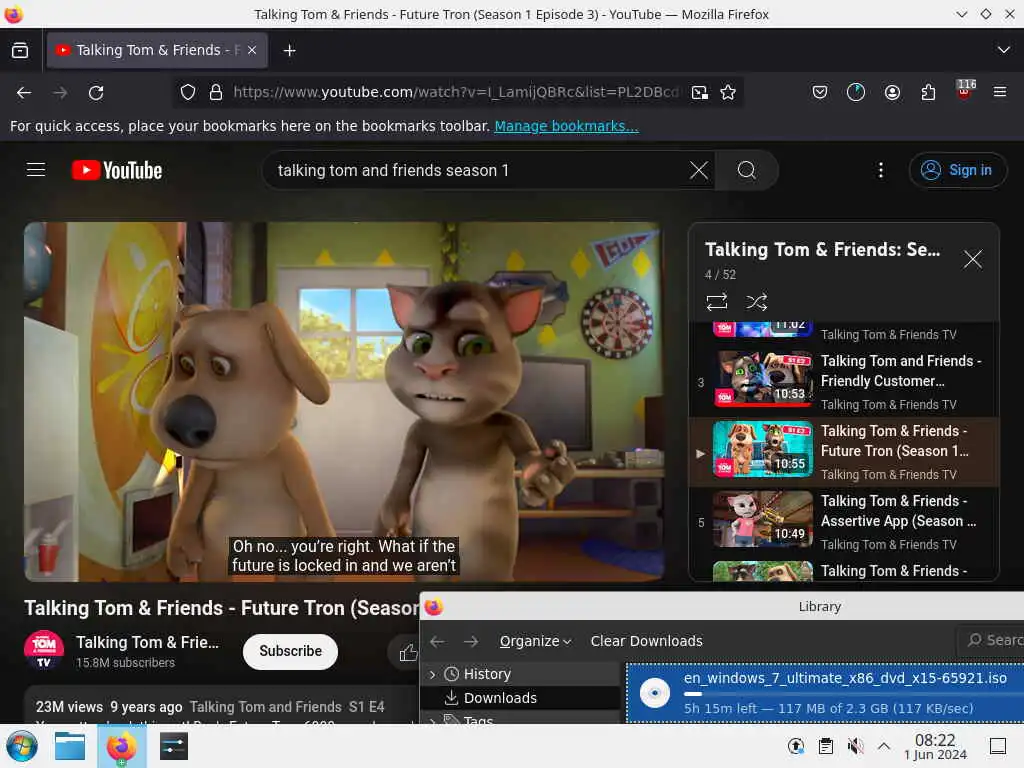Expand History tree in Library
Viewport: 1024px width, 768px height.
point(432,674)
